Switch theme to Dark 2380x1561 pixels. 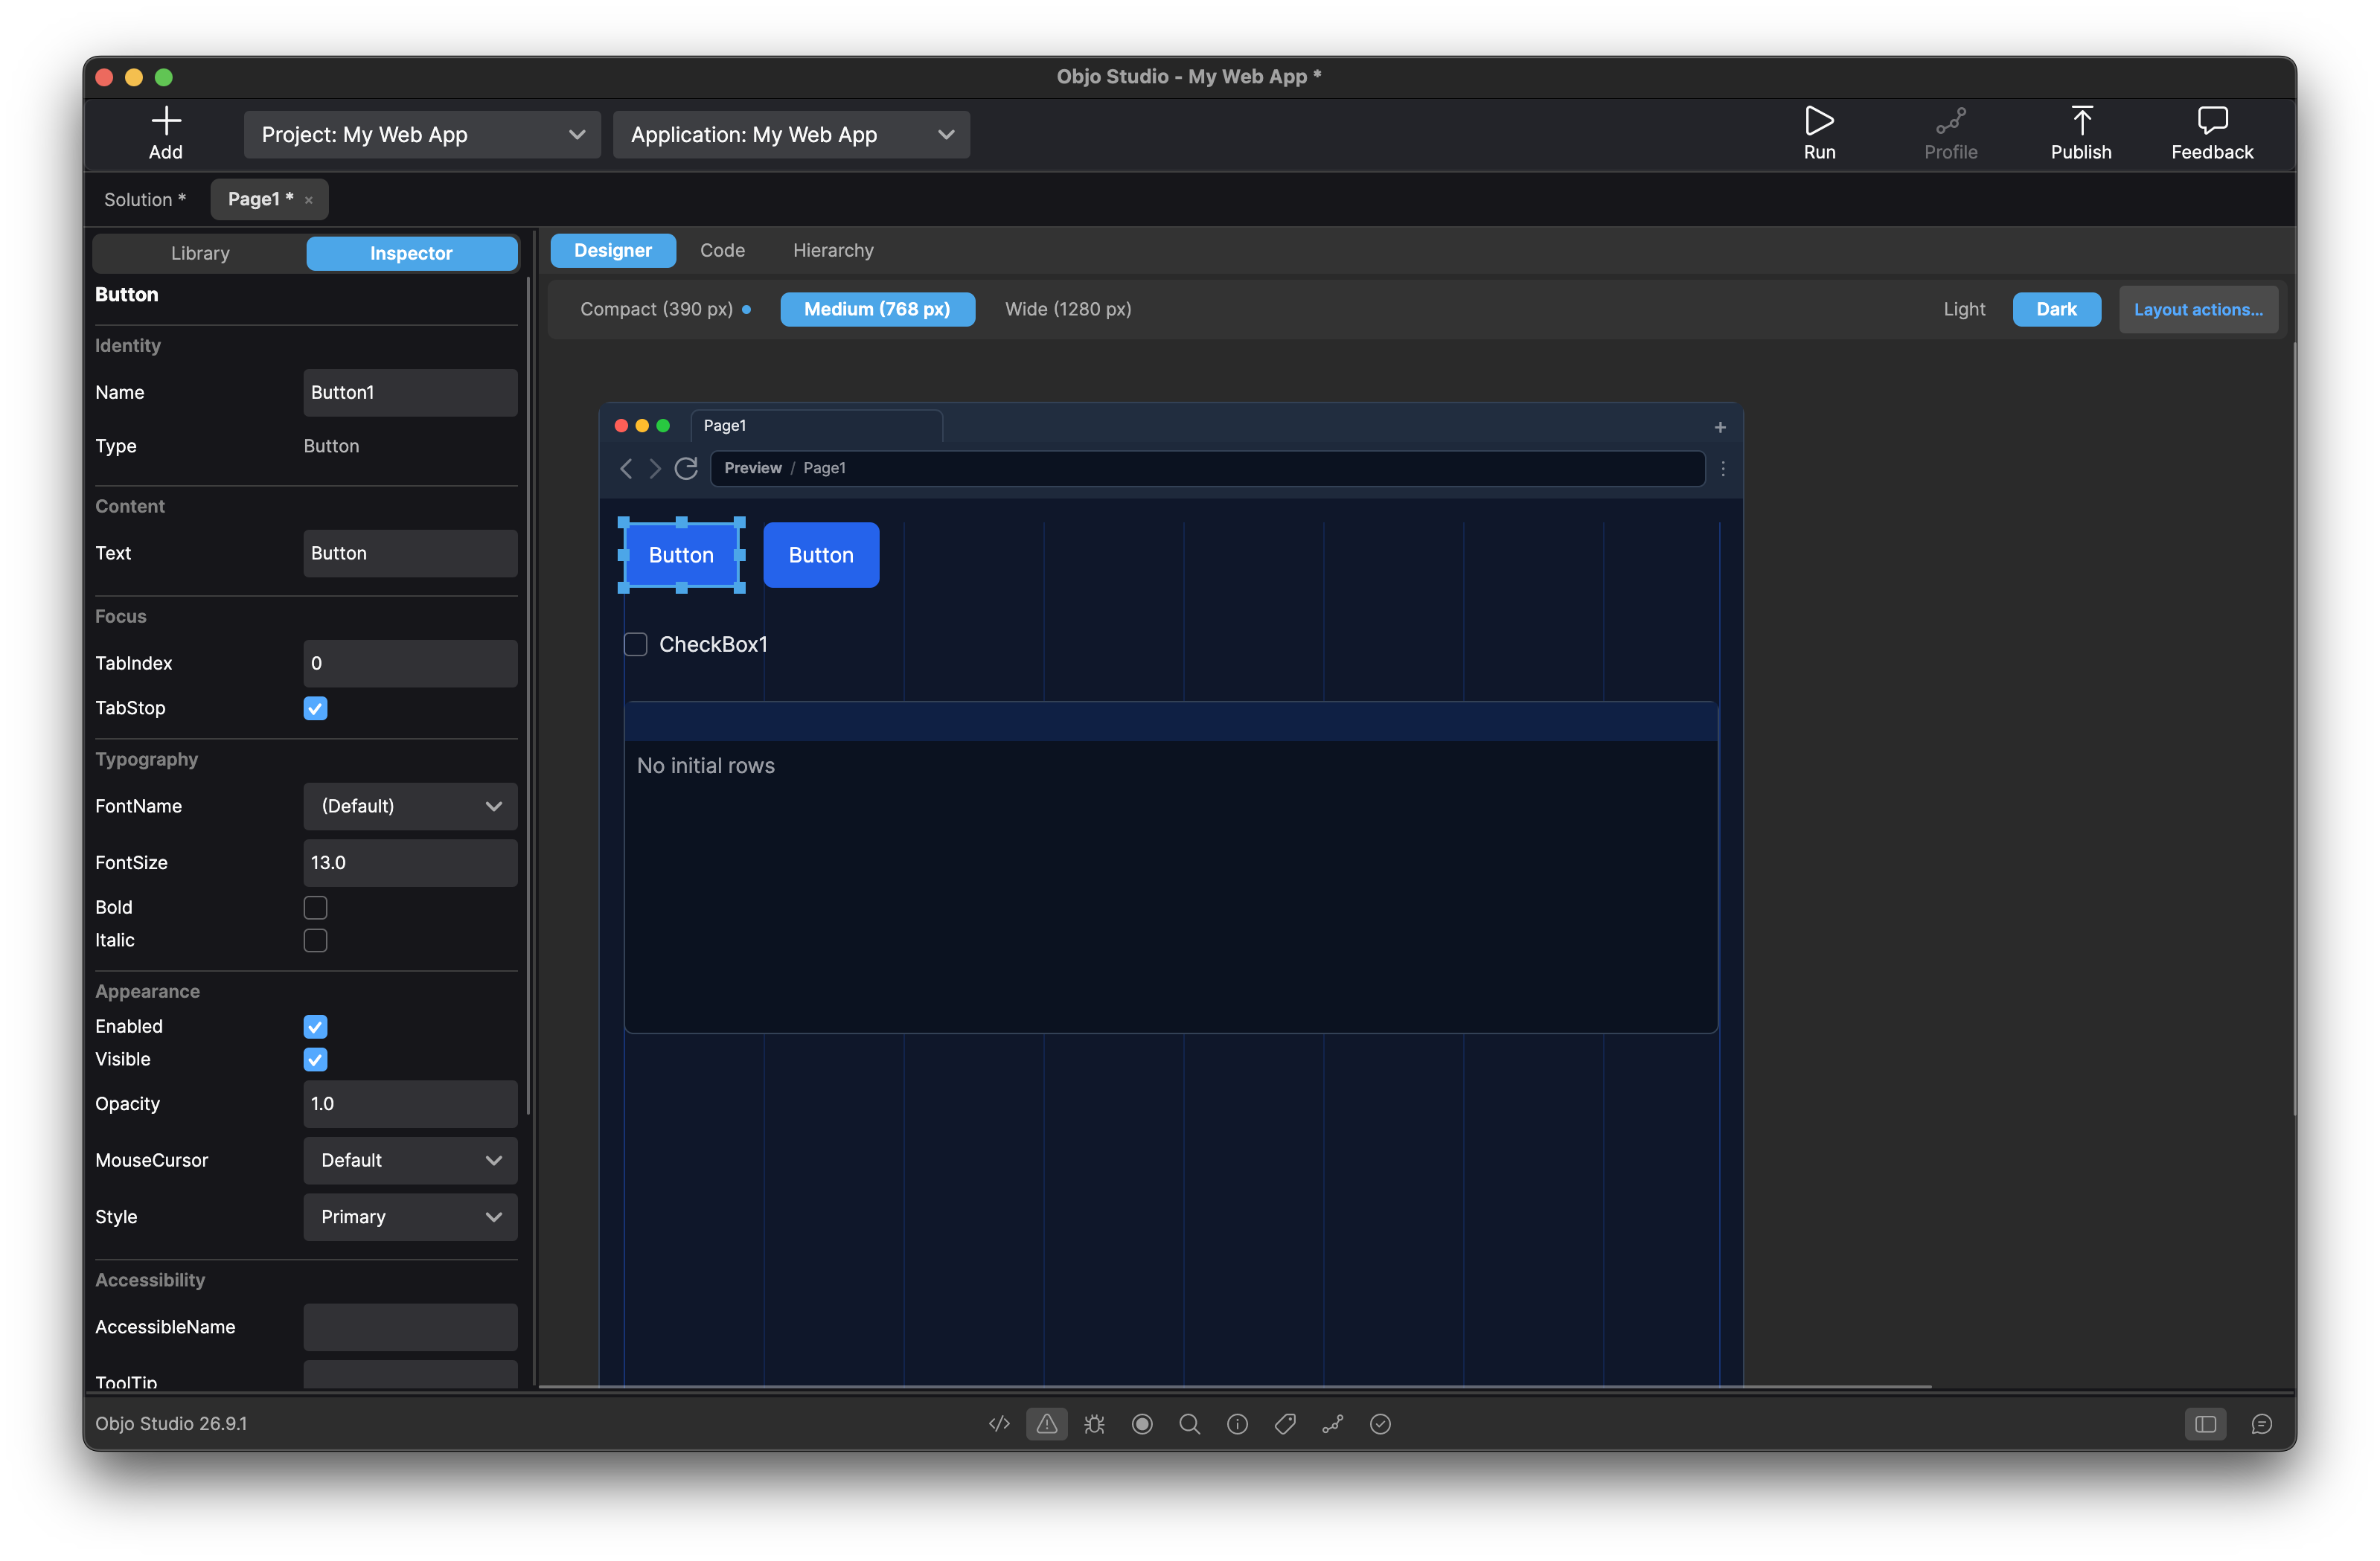coord(2056,309)
